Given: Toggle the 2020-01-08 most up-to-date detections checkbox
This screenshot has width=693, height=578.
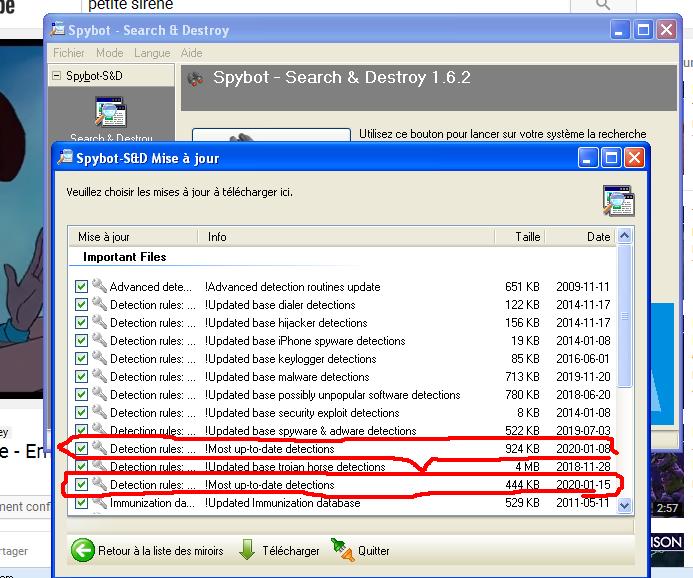Looking at the screenshot, I should click(x=81, y=449).
